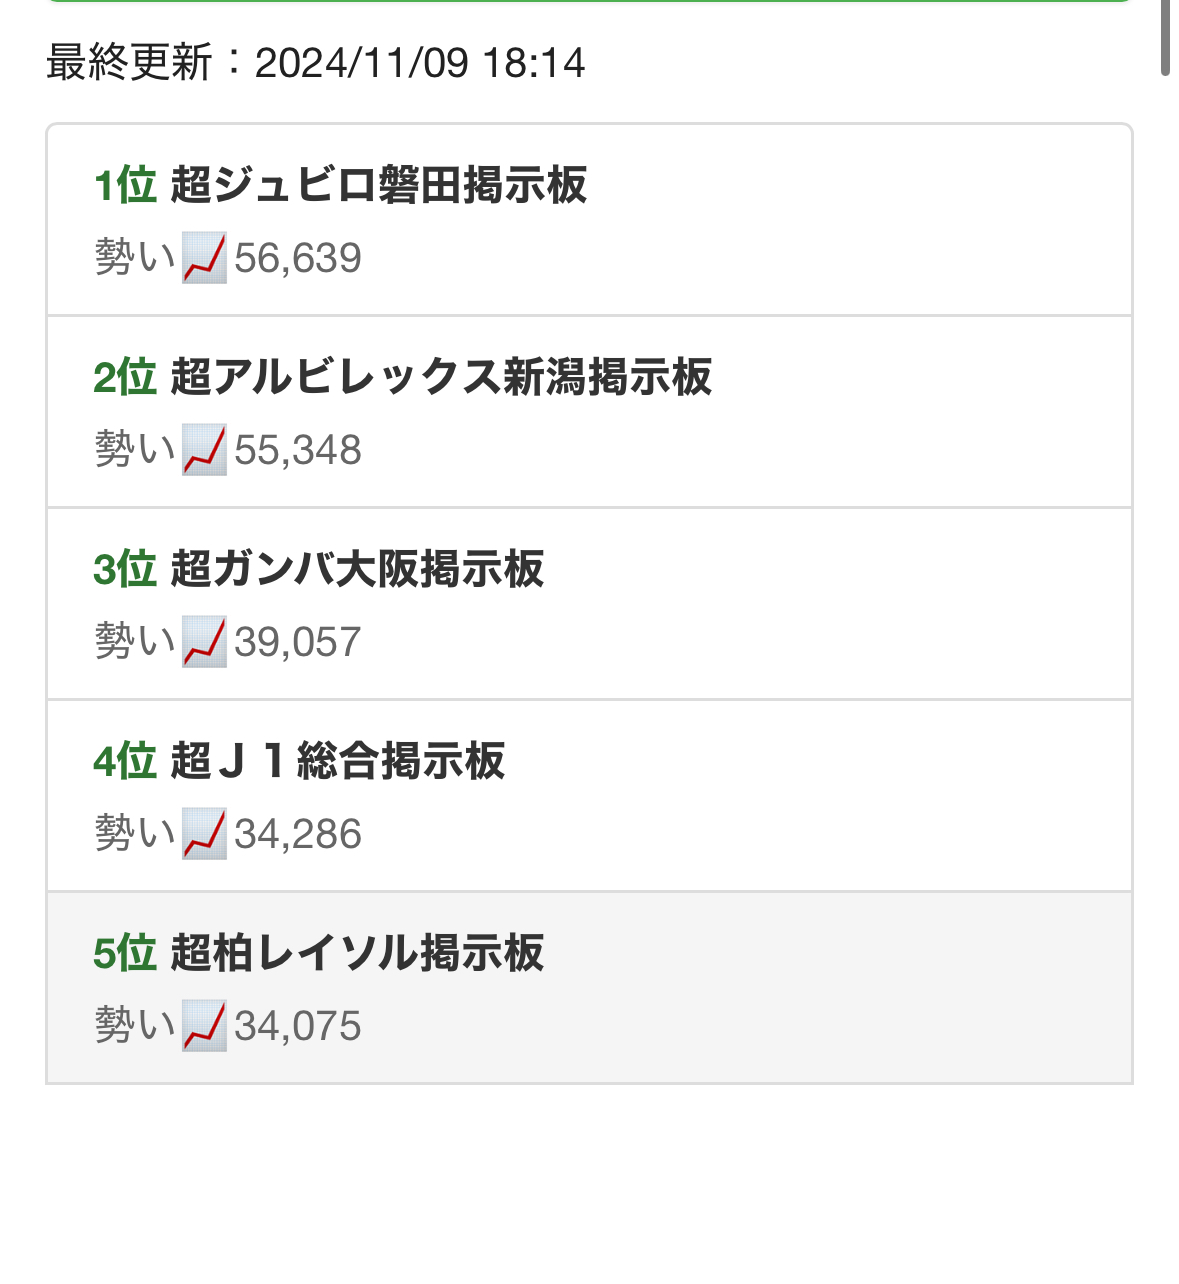Click the 4位 rank label
1179x1284 pixels.
(125, 762)
